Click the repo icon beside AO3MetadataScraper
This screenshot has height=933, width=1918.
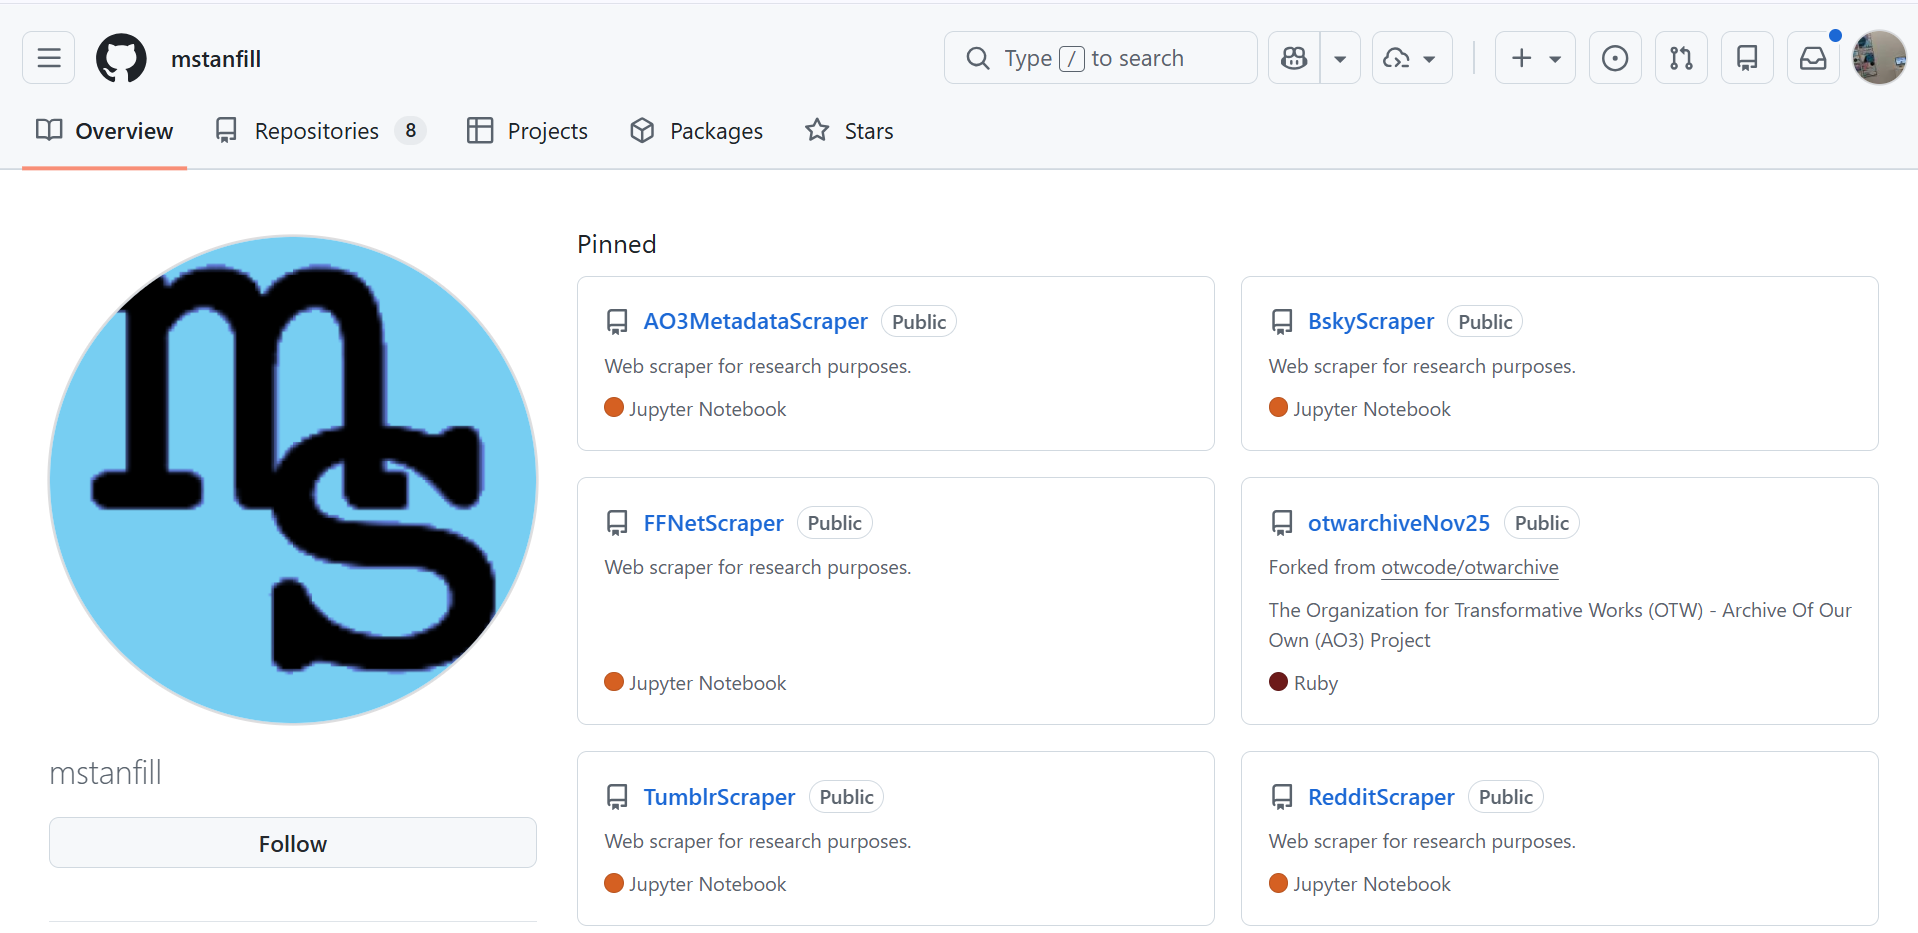[x=617, y=322]
